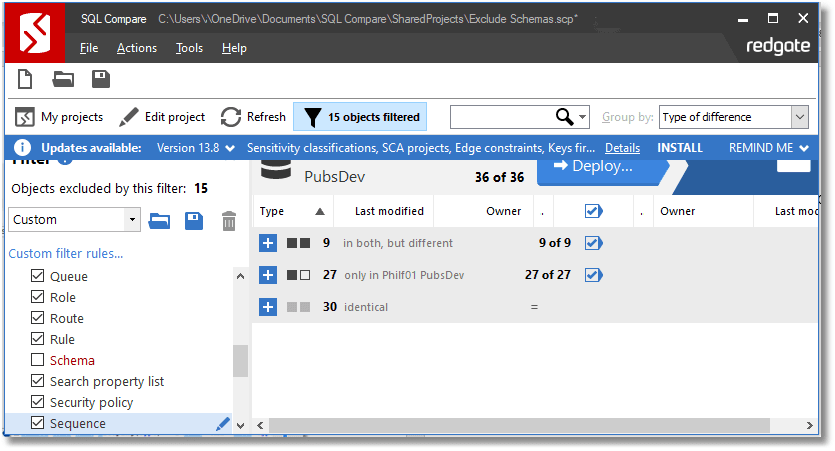Toggle checkbox for 9 of 9 group
The image size is (835, 451).
click(593, 243)
